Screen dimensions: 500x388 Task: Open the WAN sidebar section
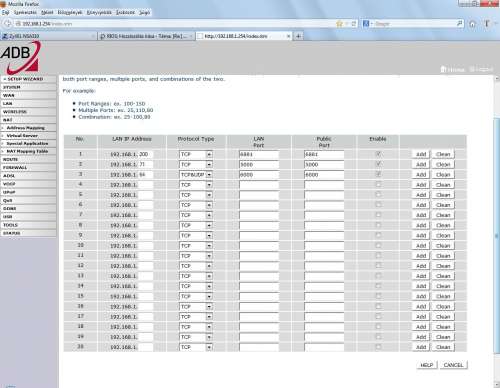28,95
